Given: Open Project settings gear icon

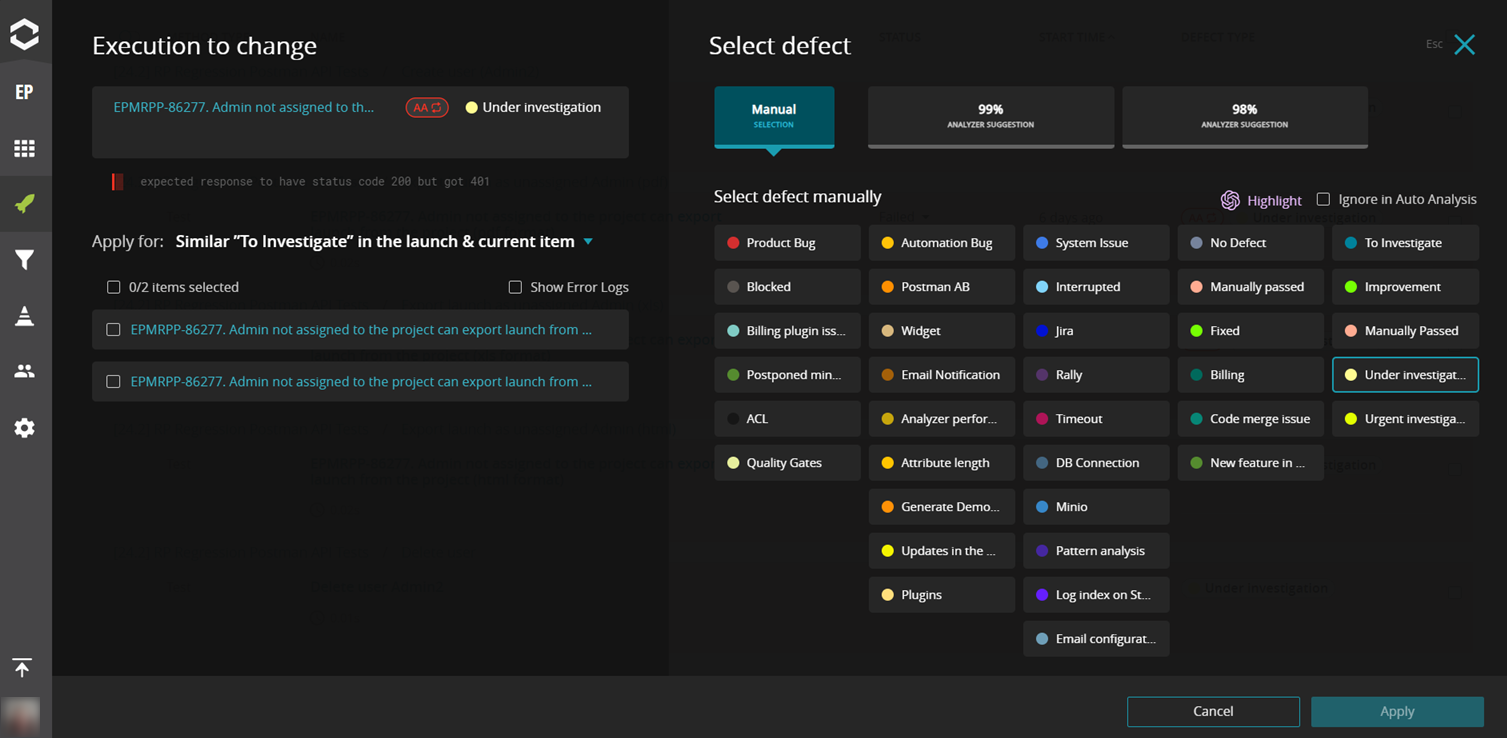Looking at the screenshot, I should tap(24, 428).
